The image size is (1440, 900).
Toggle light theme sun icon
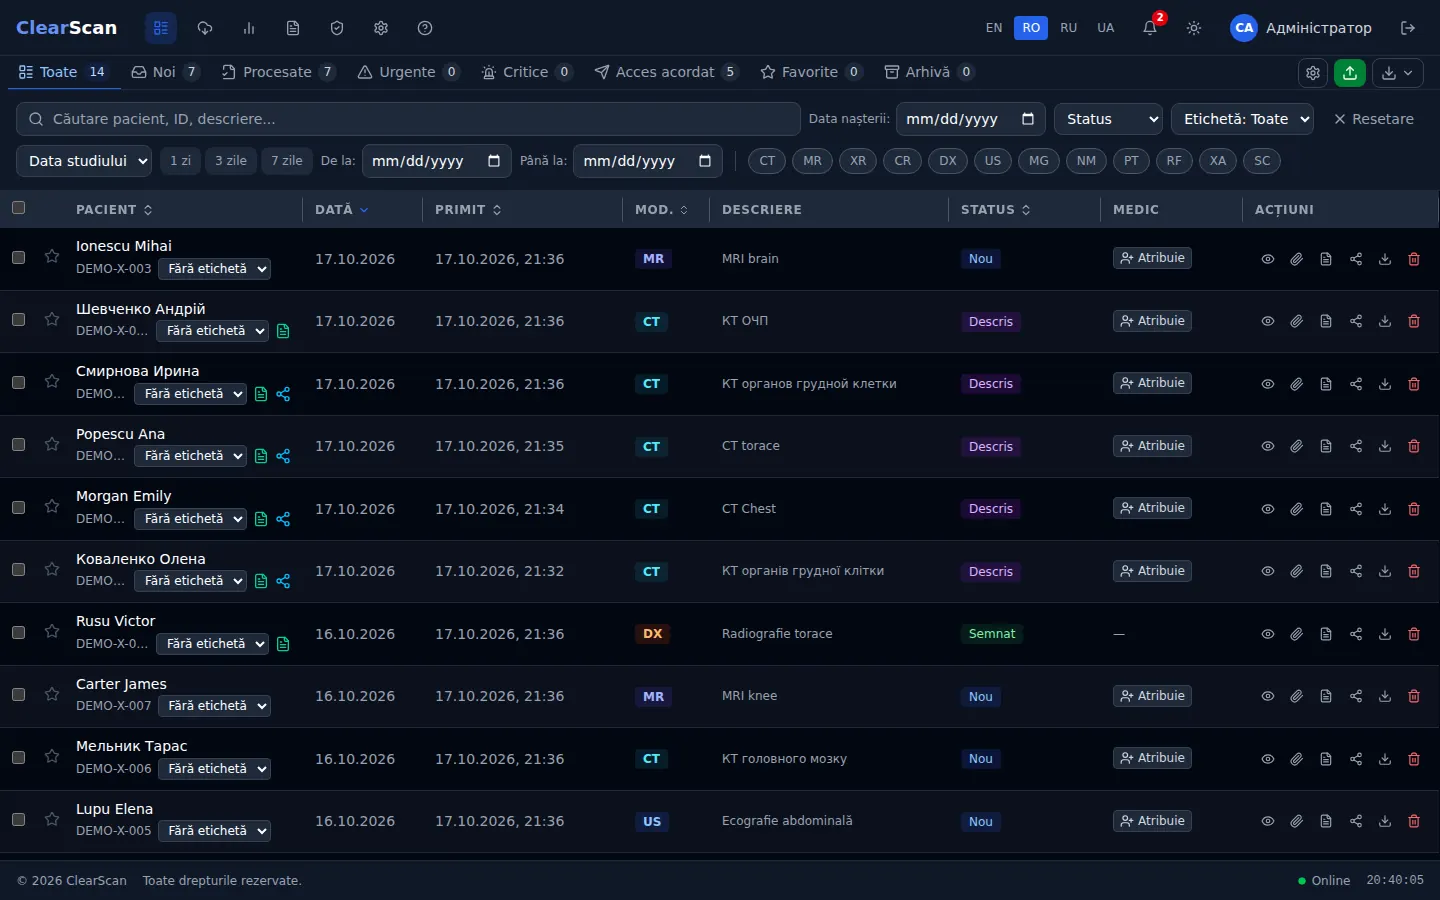(x=1194, y=28)
